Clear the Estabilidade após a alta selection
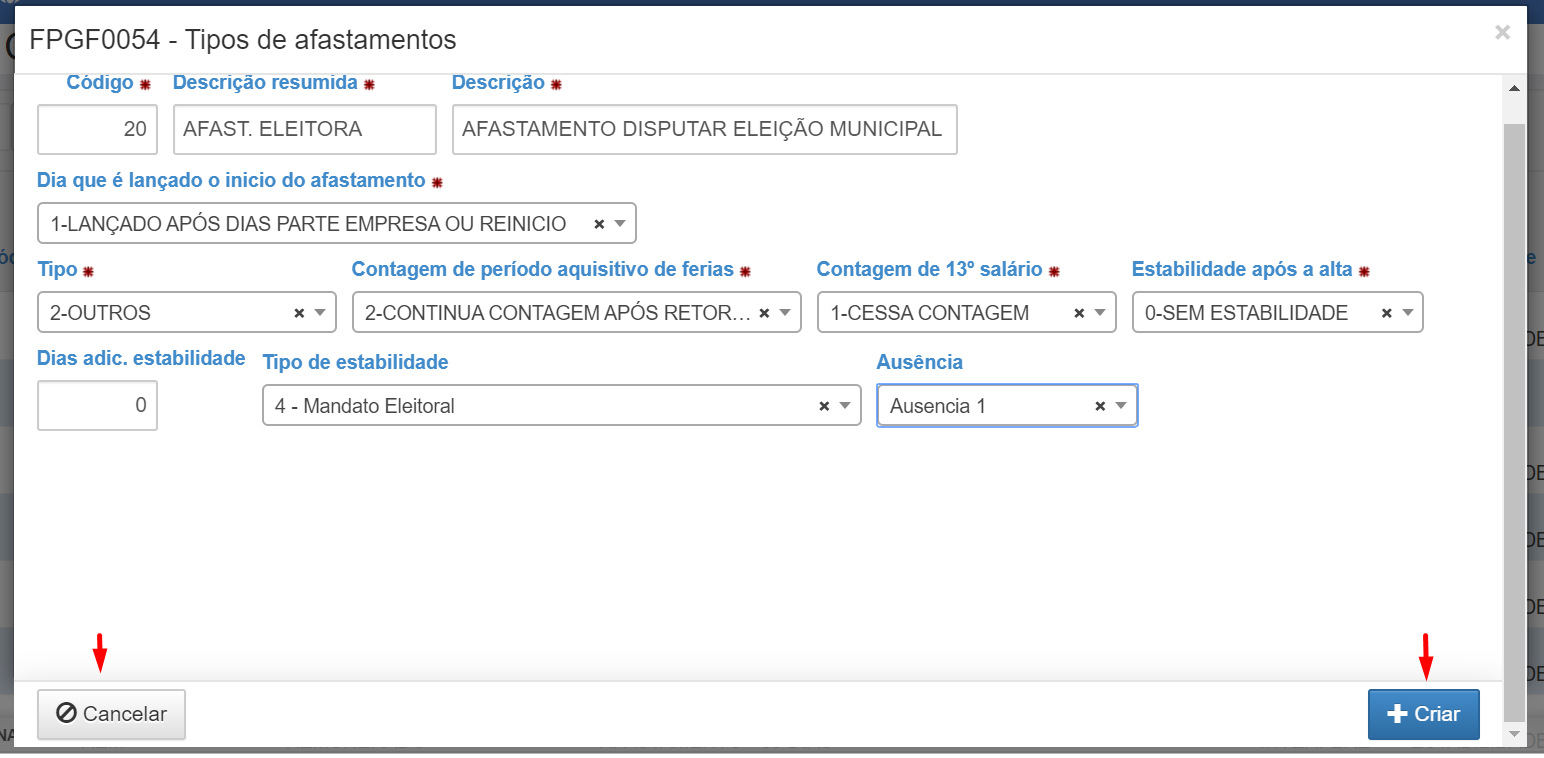Image resolution: width=1544 pixels, height=758 pixels. point(1386,313)
